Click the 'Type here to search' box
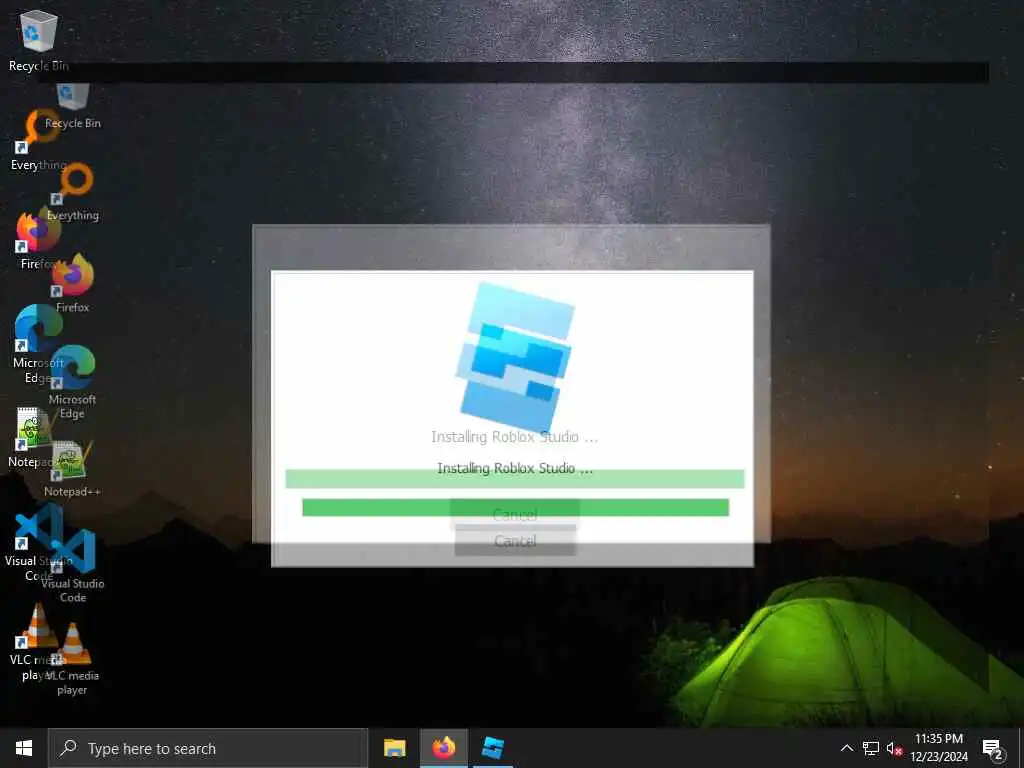Image resolution: width=1024 pixels, height=768 pixels. (x=208, y=748)
